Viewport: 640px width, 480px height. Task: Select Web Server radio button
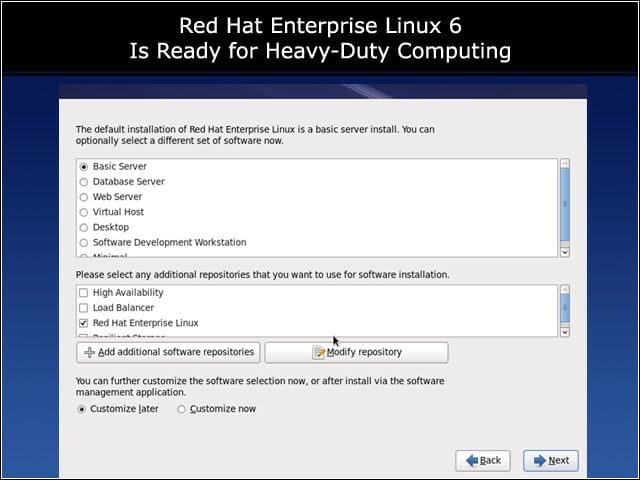[84, 197]
